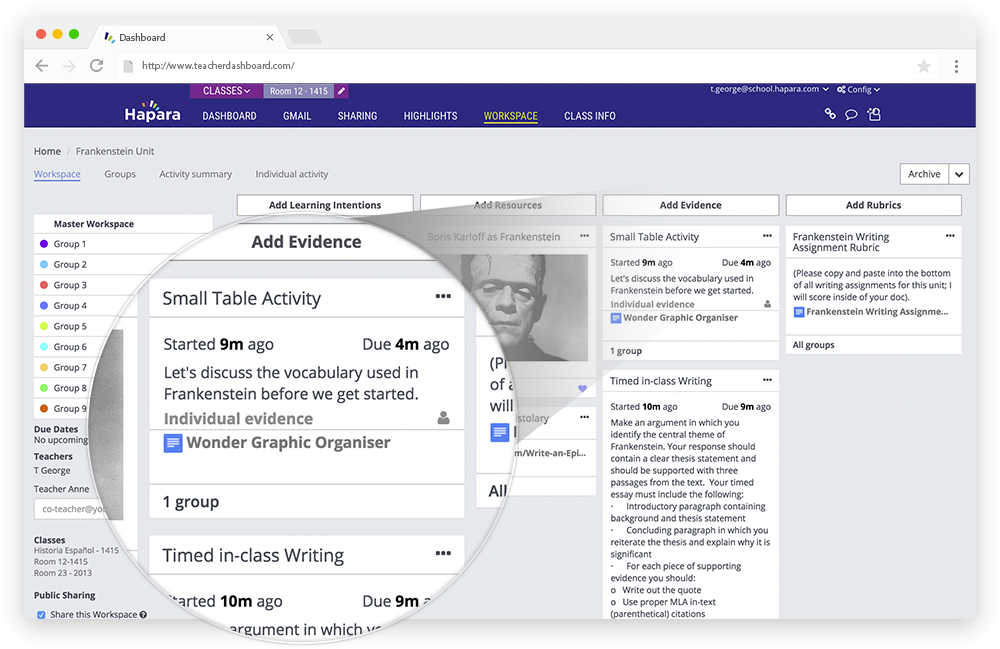Go to the DASHBOARD nav item
1000x649 pixels.
pyautogui.click(x=229, y=116)
